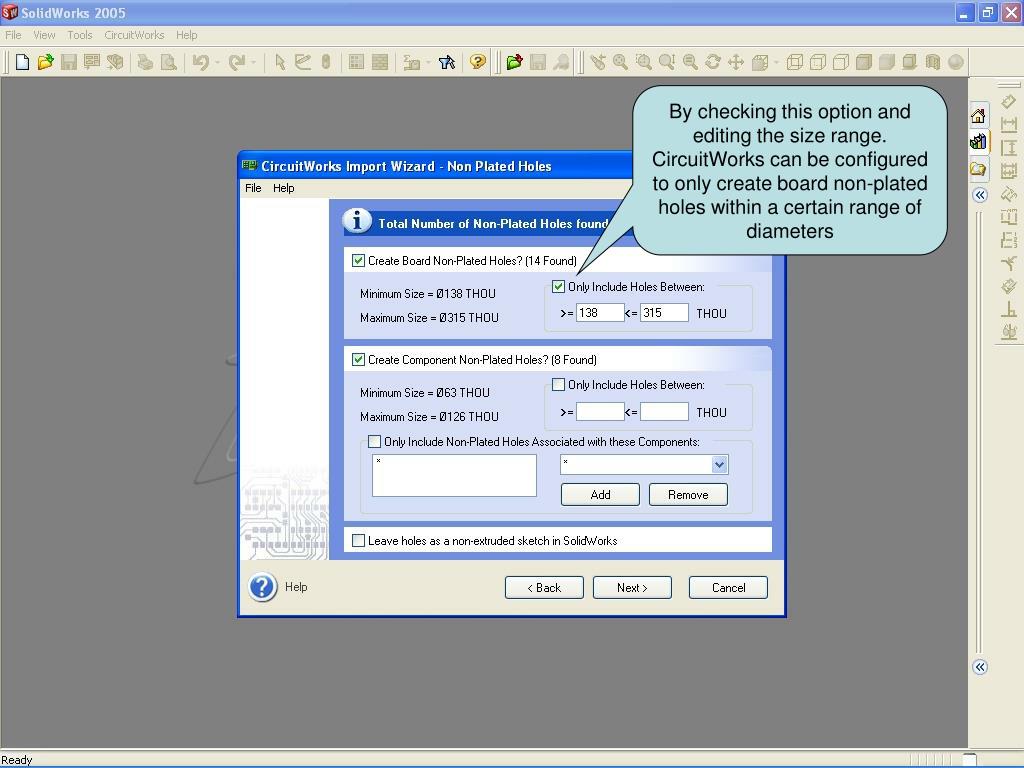Open the CircuitWorks menu

click(134, 35)
